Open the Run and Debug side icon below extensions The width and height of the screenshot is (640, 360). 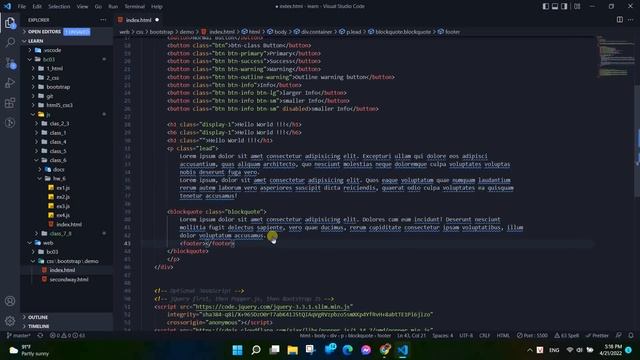tap(10, 123)
